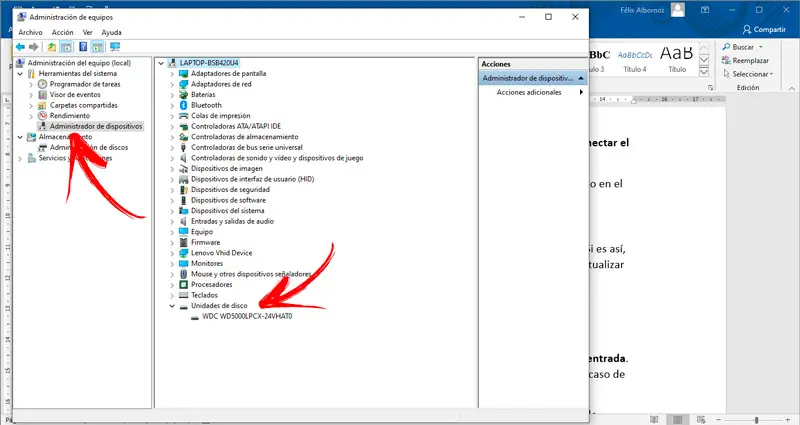
Task: Click the Félix Albornoz account picture
Action: pos(678,10)
